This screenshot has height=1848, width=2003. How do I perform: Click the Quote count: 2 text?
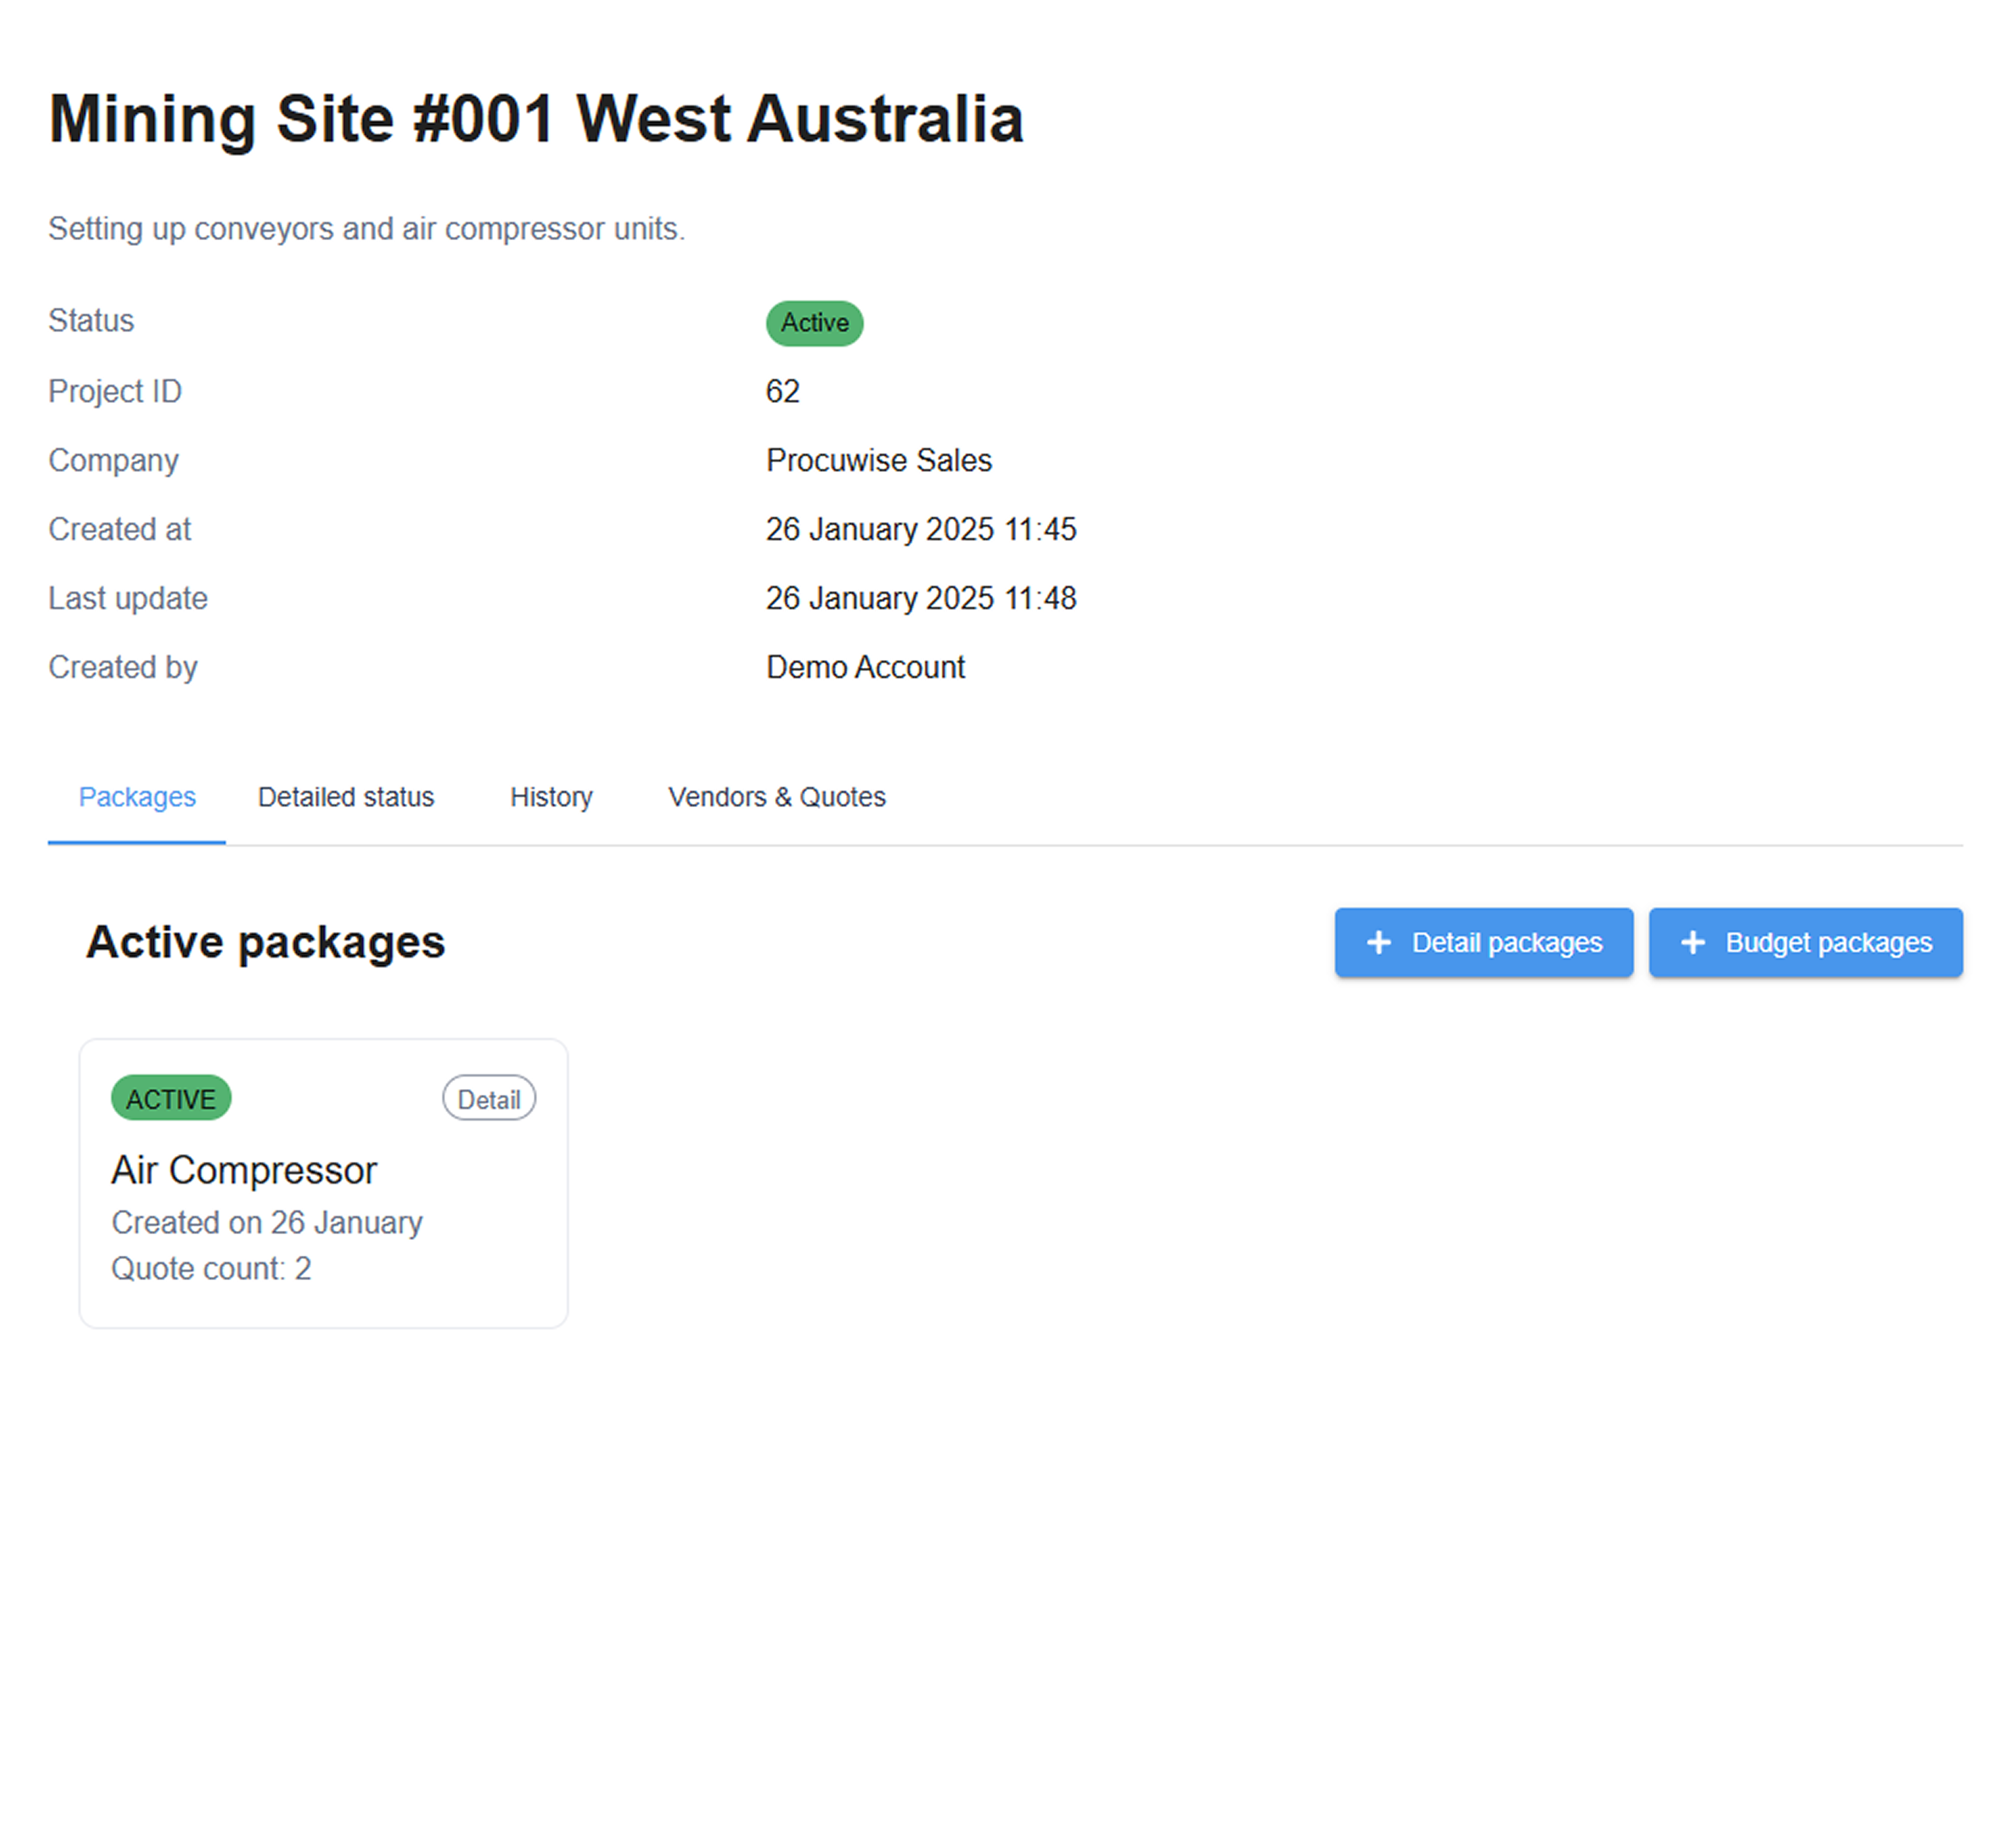click(x=211, y=1268)
